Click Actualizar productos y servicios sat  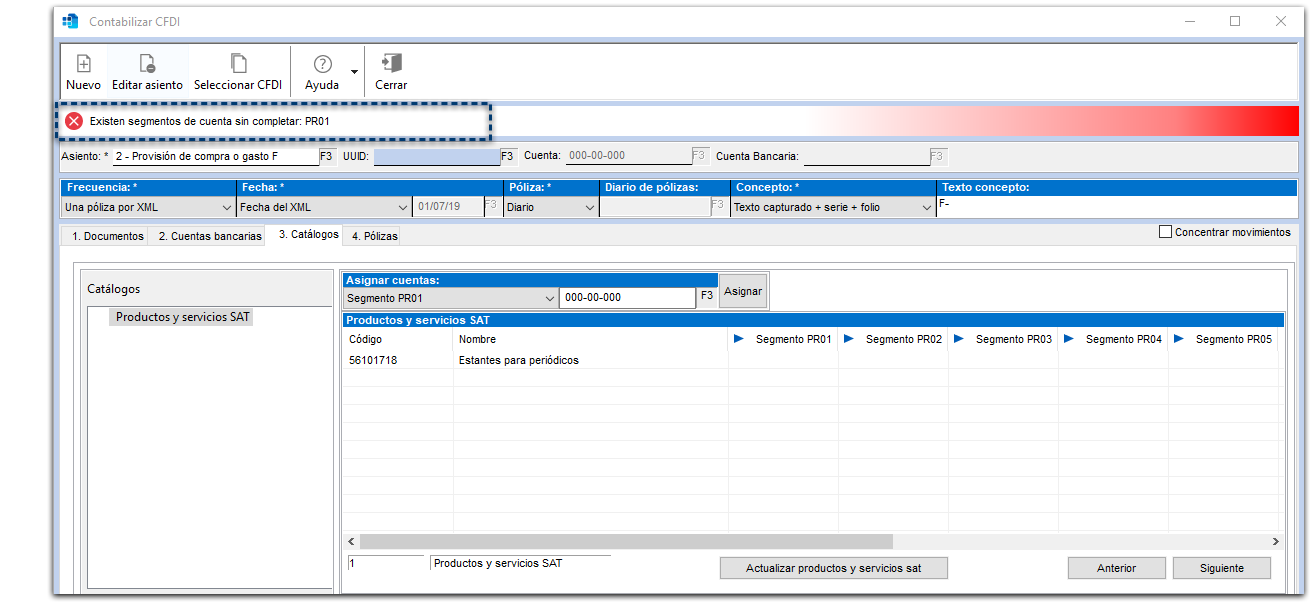click(833, 567)
